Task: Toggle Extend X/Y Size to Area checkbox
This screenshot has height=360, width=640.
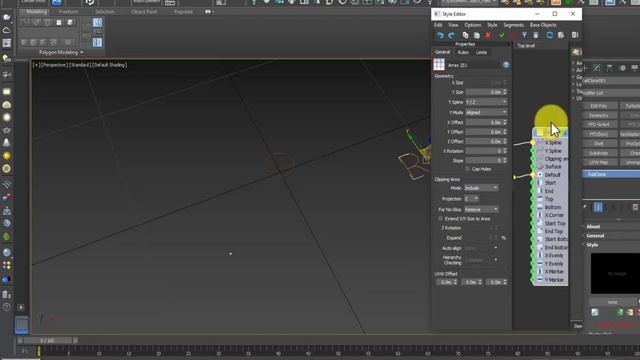Action: [x=440, y=219]
